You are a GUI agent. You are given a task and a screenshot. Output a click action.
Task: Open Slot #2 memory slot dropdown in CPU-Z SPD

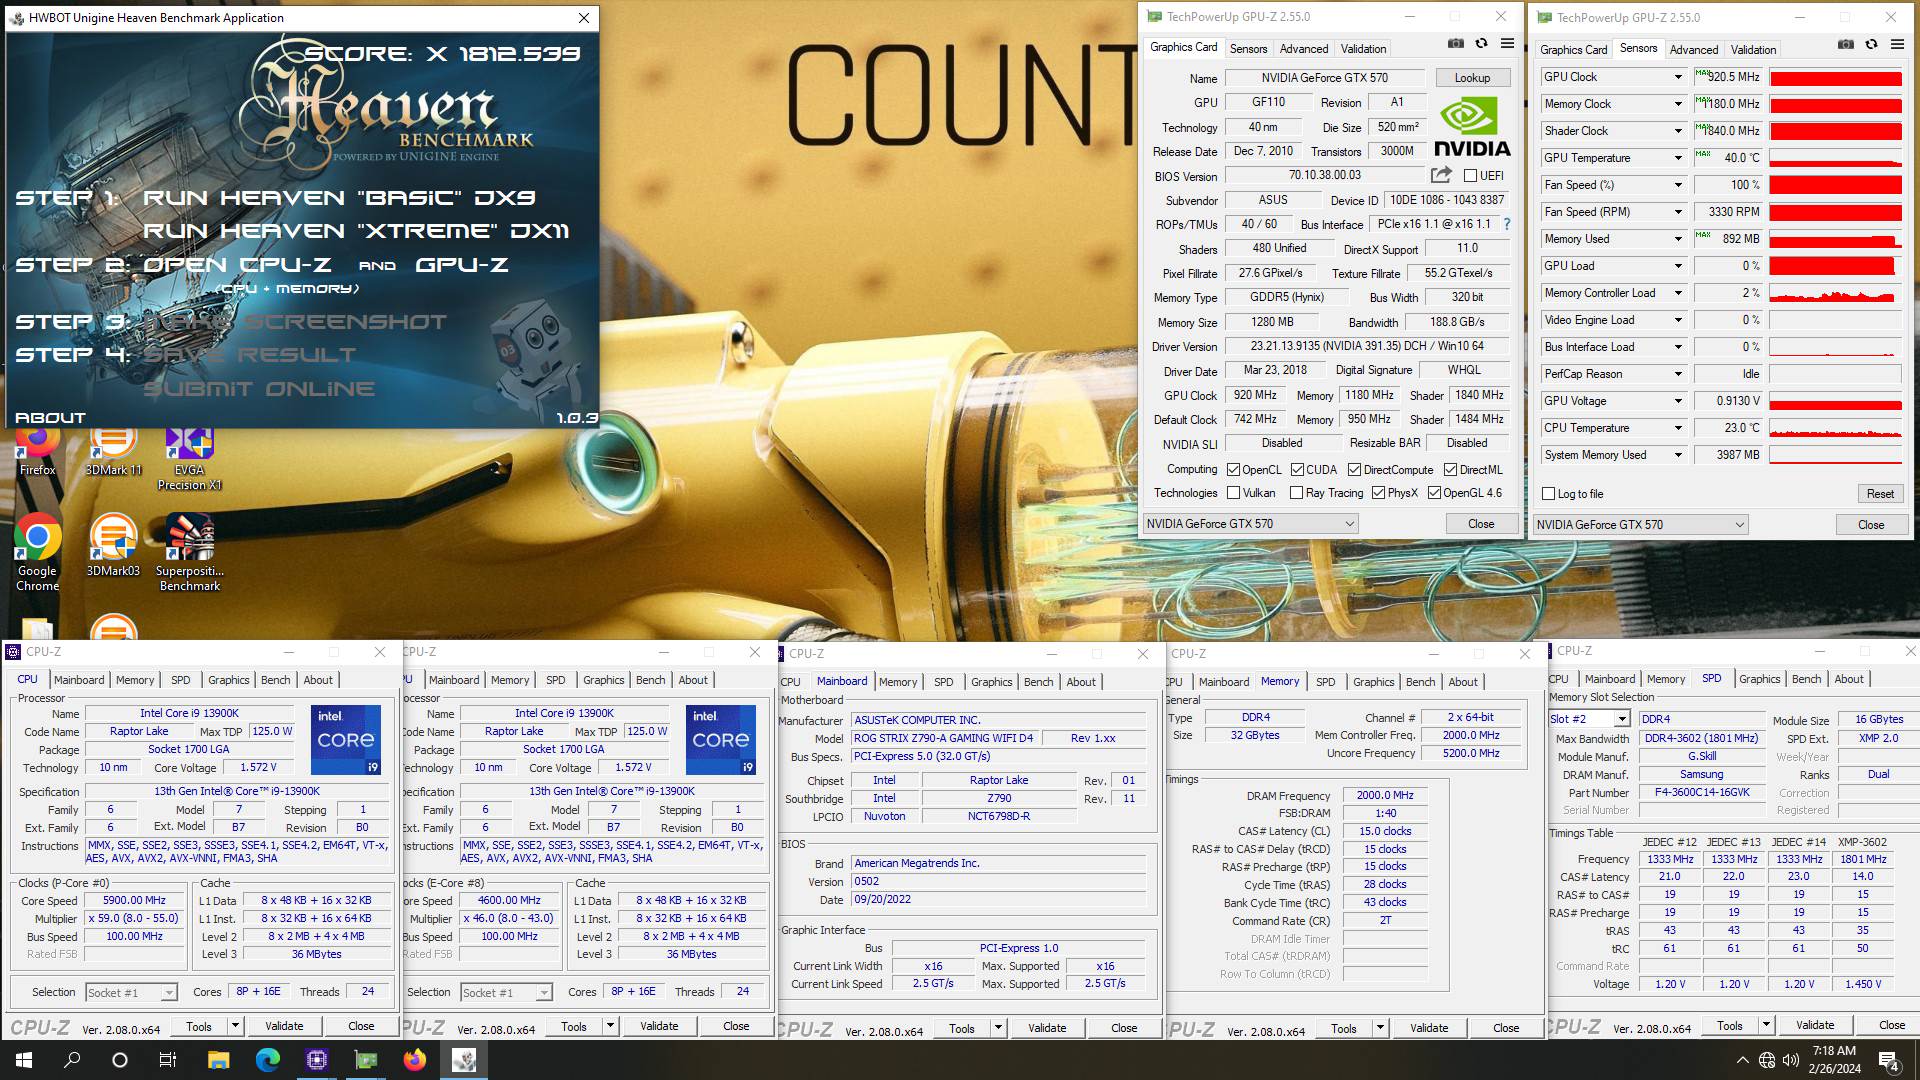[1622, 719]
